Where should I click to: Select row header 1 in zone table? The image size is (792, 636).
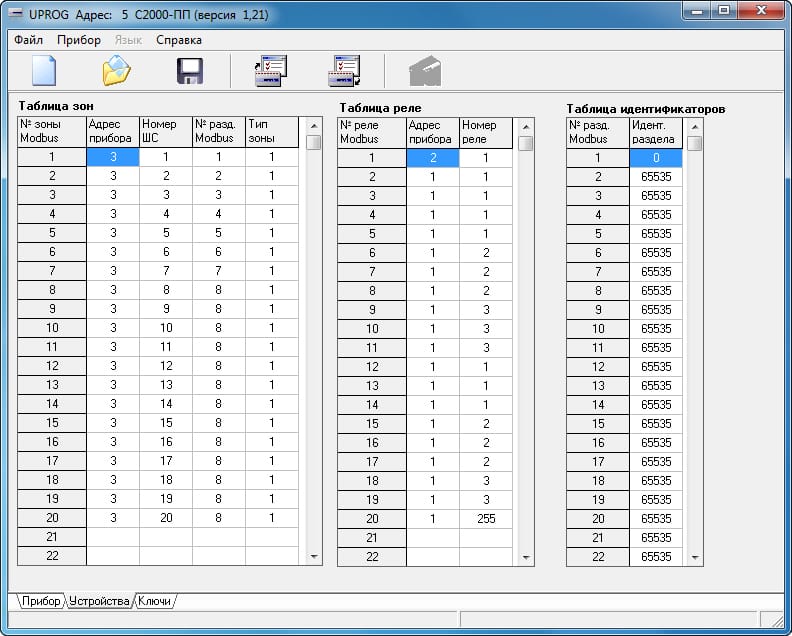pos(52,157)
